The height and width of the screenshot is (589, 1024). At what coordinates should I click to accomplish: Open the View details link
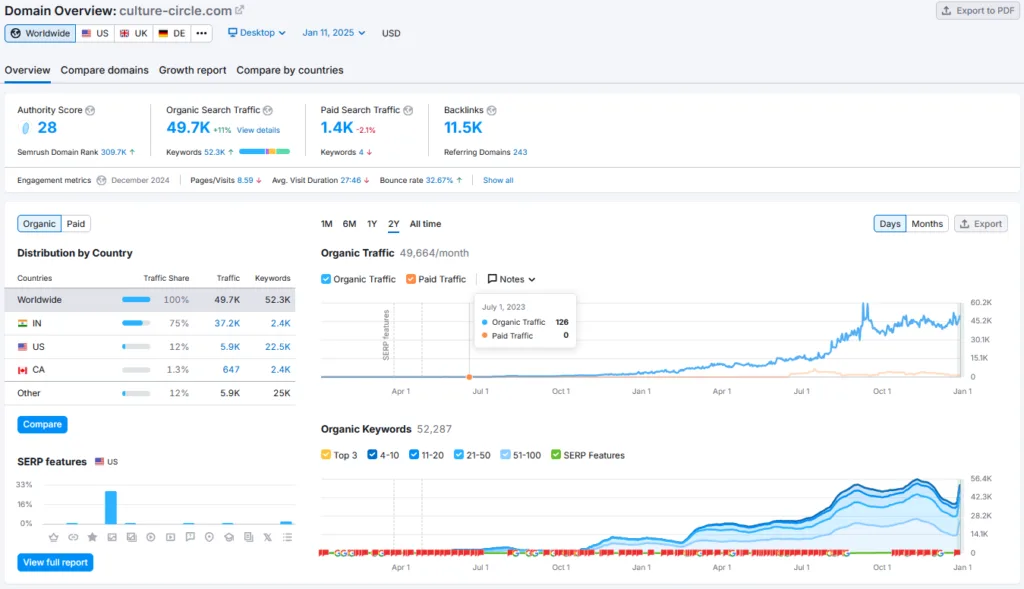click(x=258, y=130)
